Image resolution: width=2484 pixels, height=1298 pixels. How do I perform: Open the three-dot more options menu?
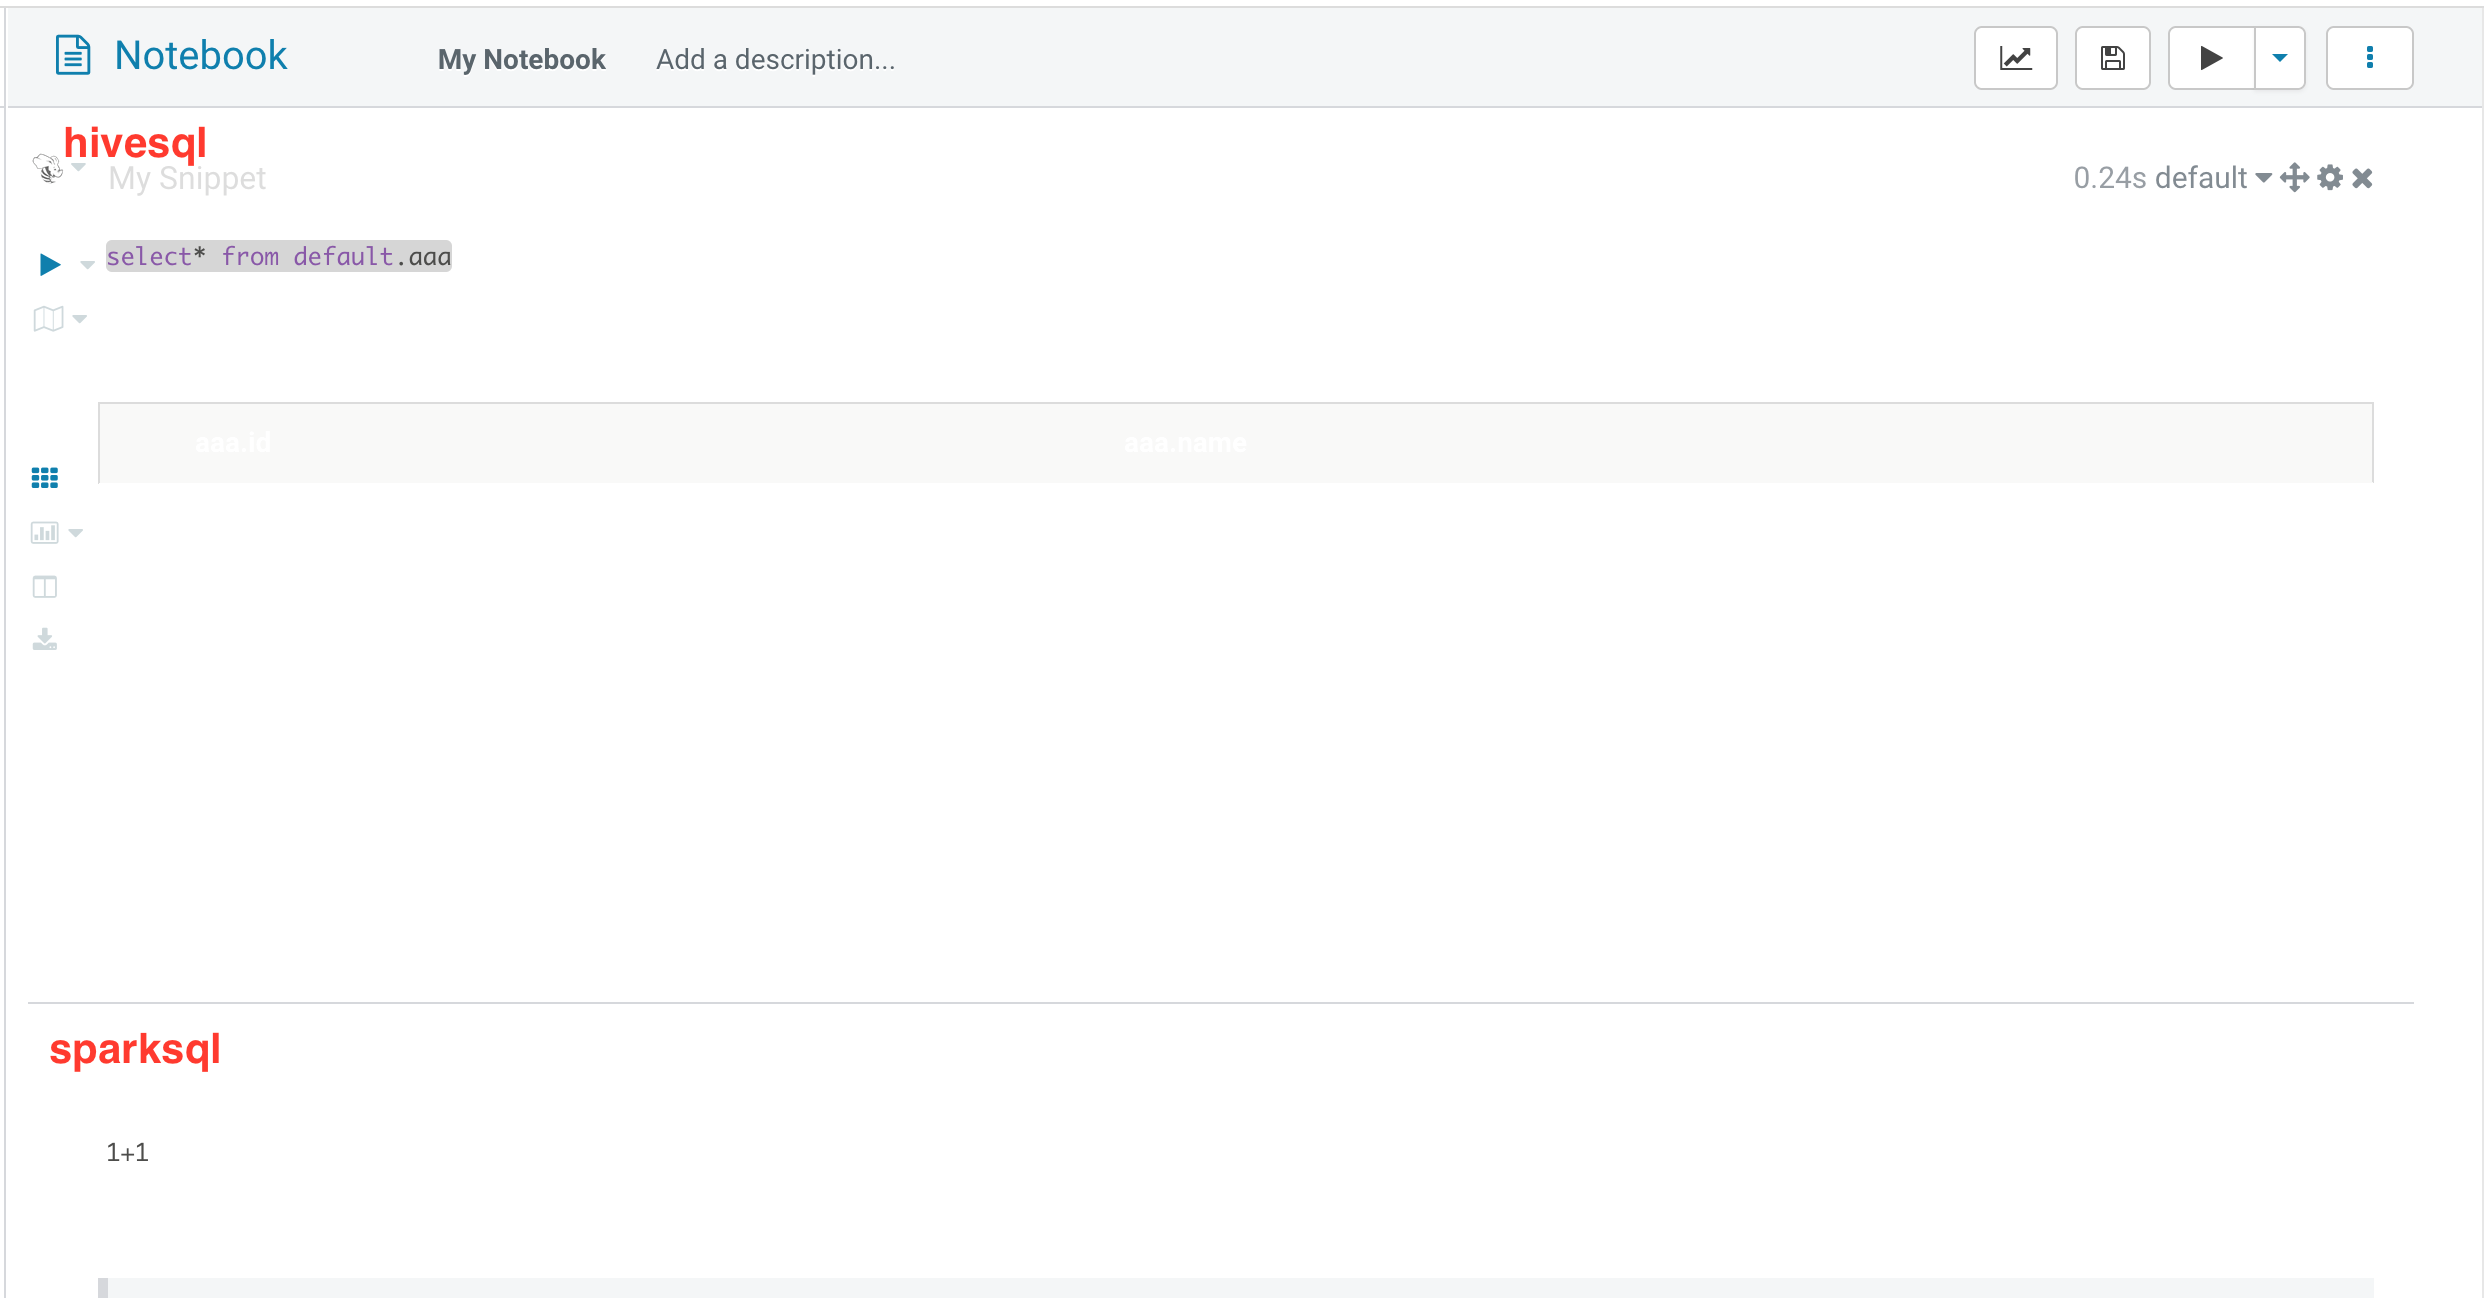[x=2369, y=58]
